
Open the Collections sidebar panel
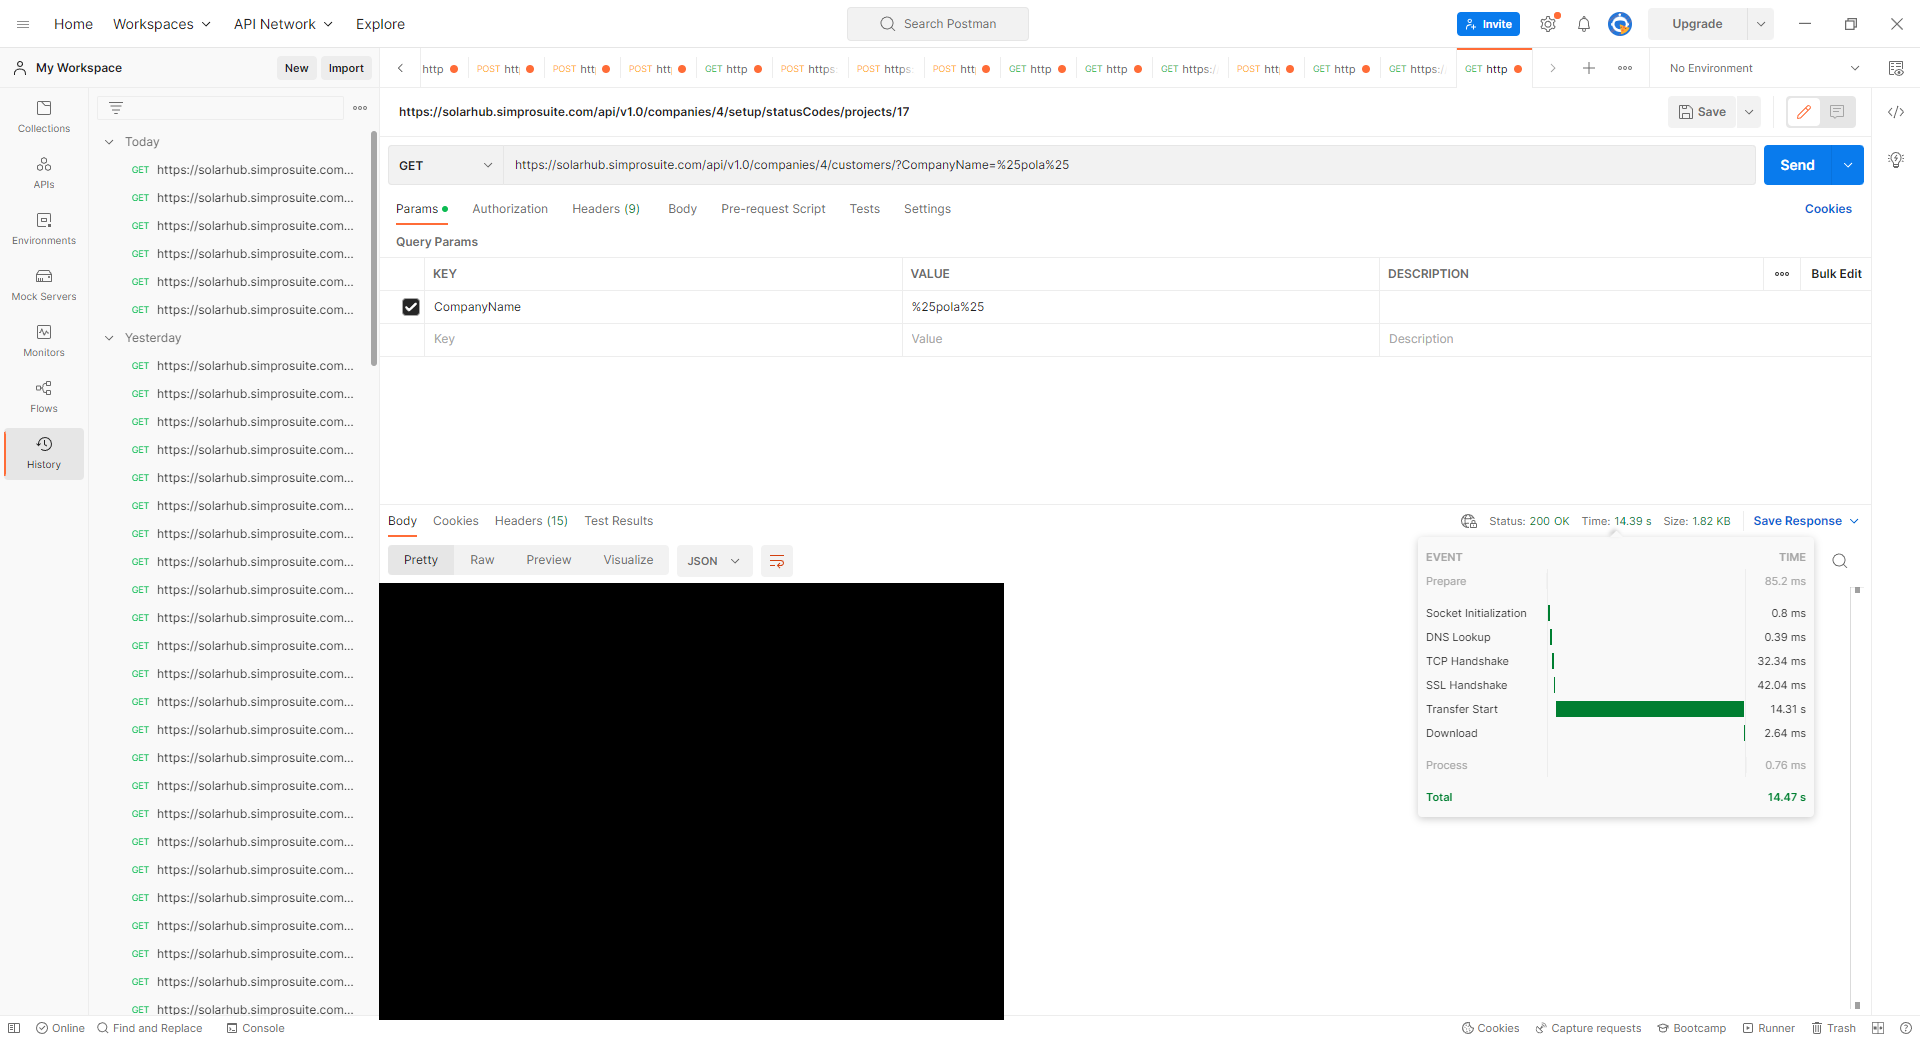pos(44,116)
